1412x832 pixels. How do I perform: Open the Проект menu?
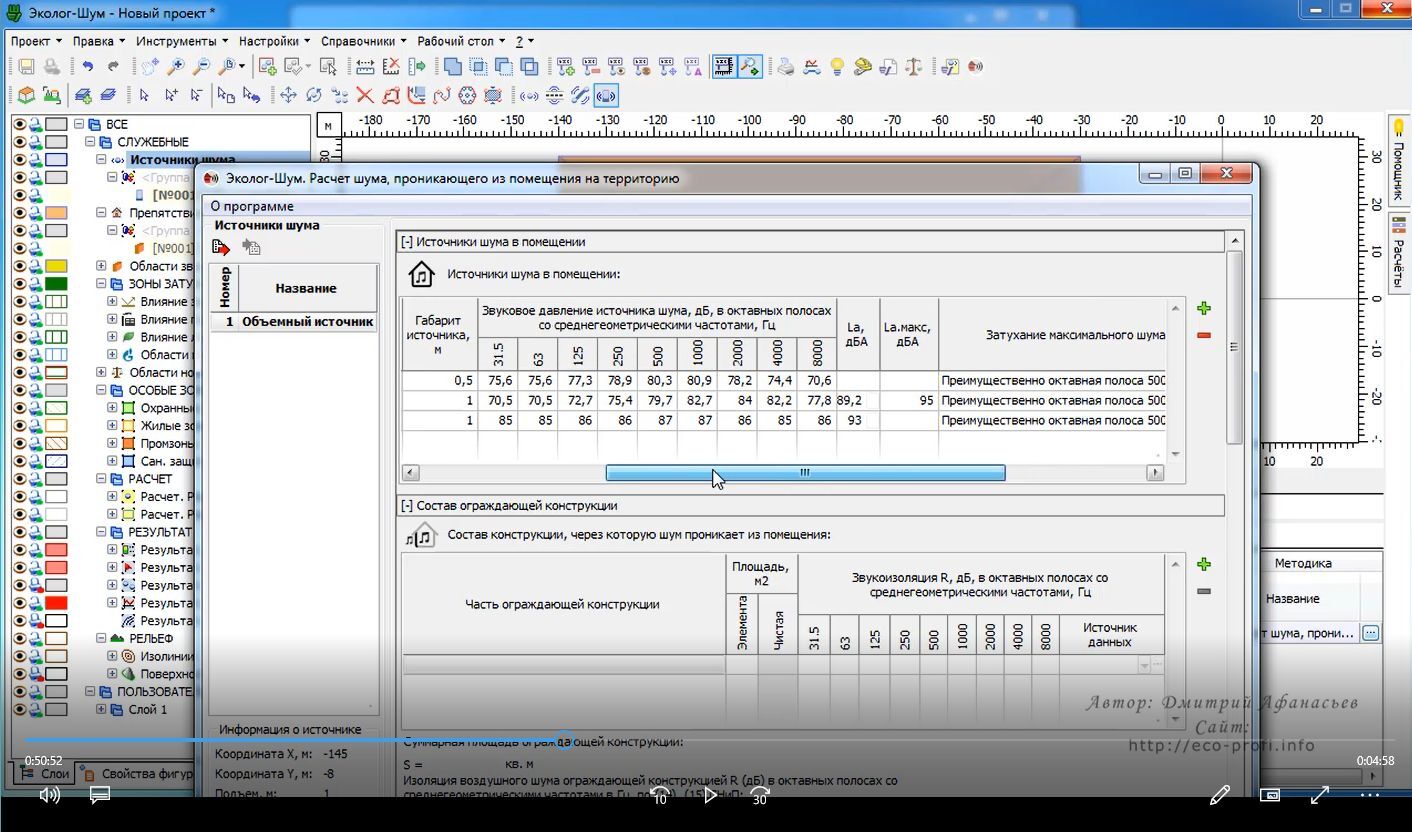(36, 41)
